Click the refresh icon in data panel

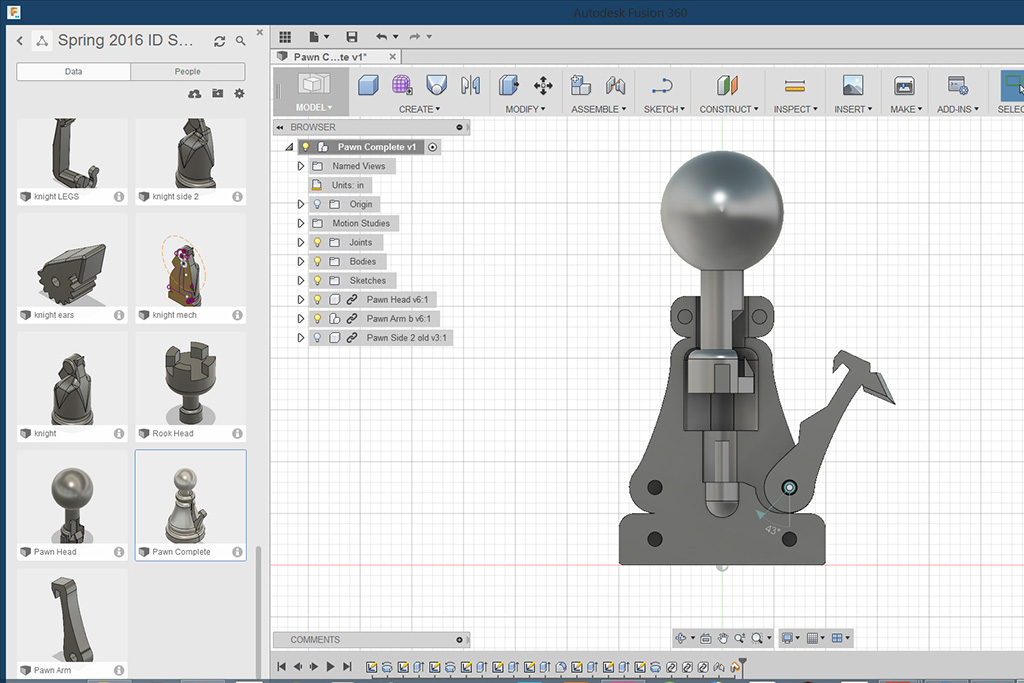pyautogui.click(x=219, y=41)
